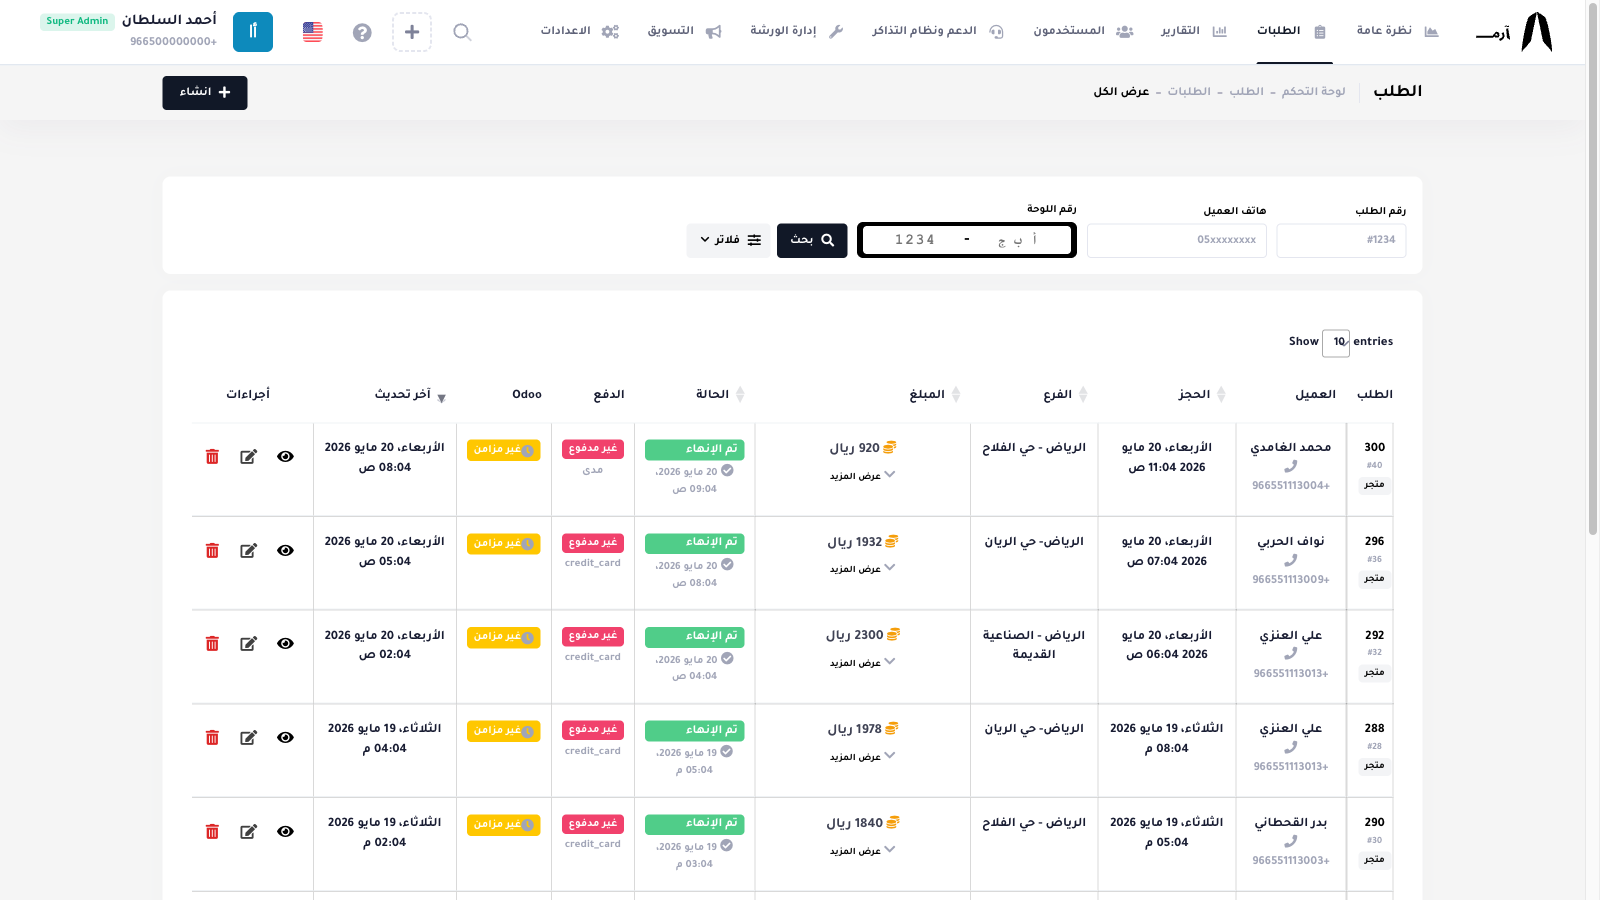
Task: Click the page vertical scrollbar
Action: (x=1593, y=270)
